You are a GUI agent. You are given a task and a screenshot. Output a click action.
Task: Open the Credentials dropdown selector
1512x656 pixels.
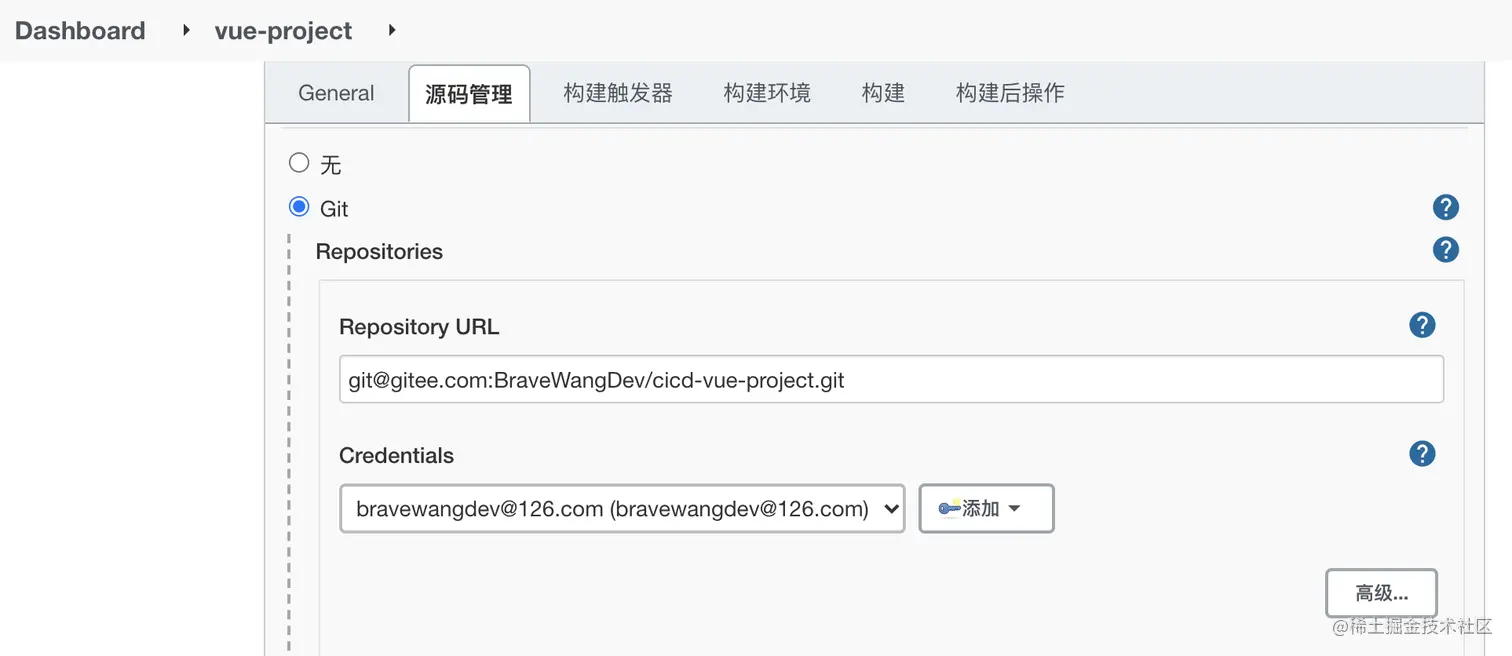622,509
